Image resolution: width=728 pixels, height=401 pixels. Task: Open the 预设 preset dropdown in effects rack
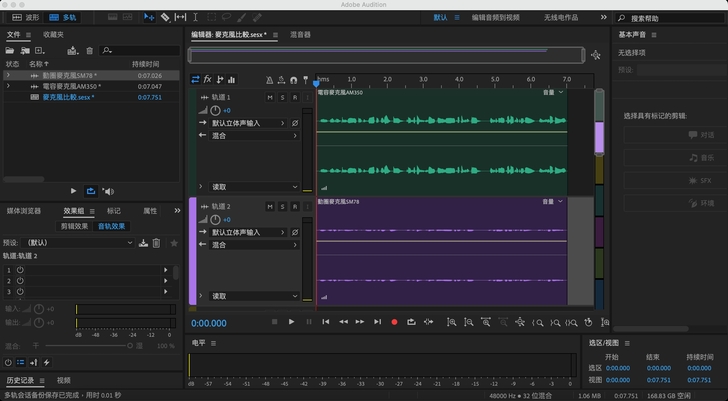78,242
